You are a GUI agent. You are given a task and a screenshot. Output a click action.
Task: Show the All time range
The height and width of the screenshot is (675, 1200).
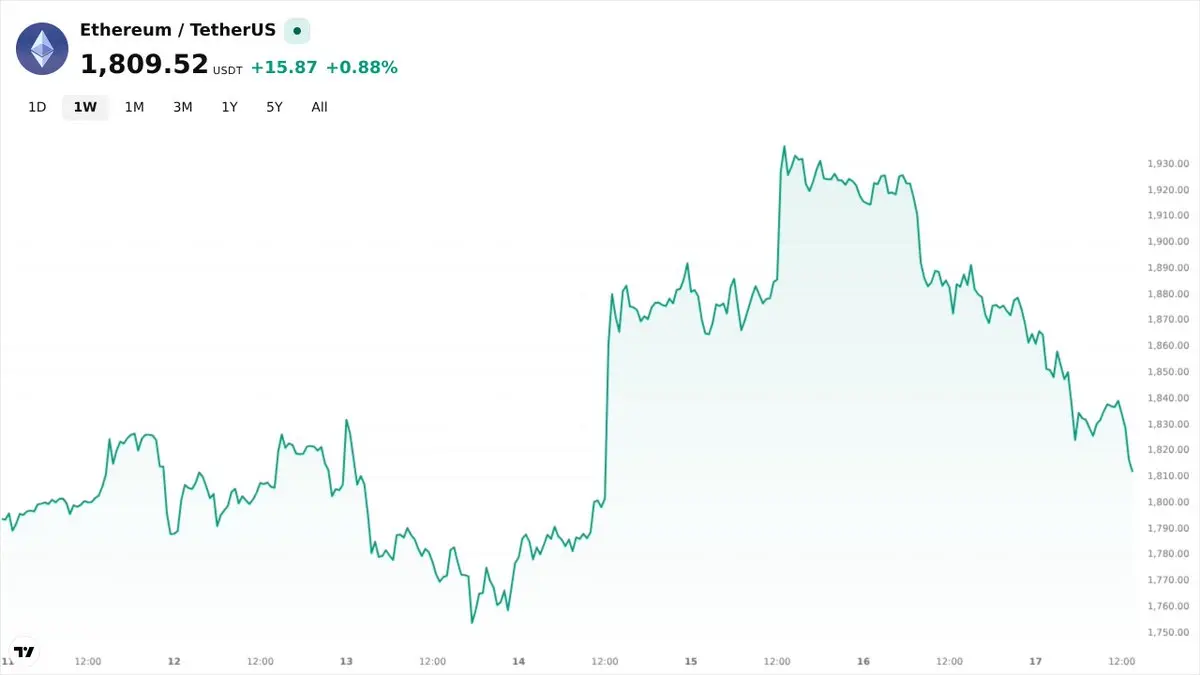pyautogui.click(x=319, y=107)
